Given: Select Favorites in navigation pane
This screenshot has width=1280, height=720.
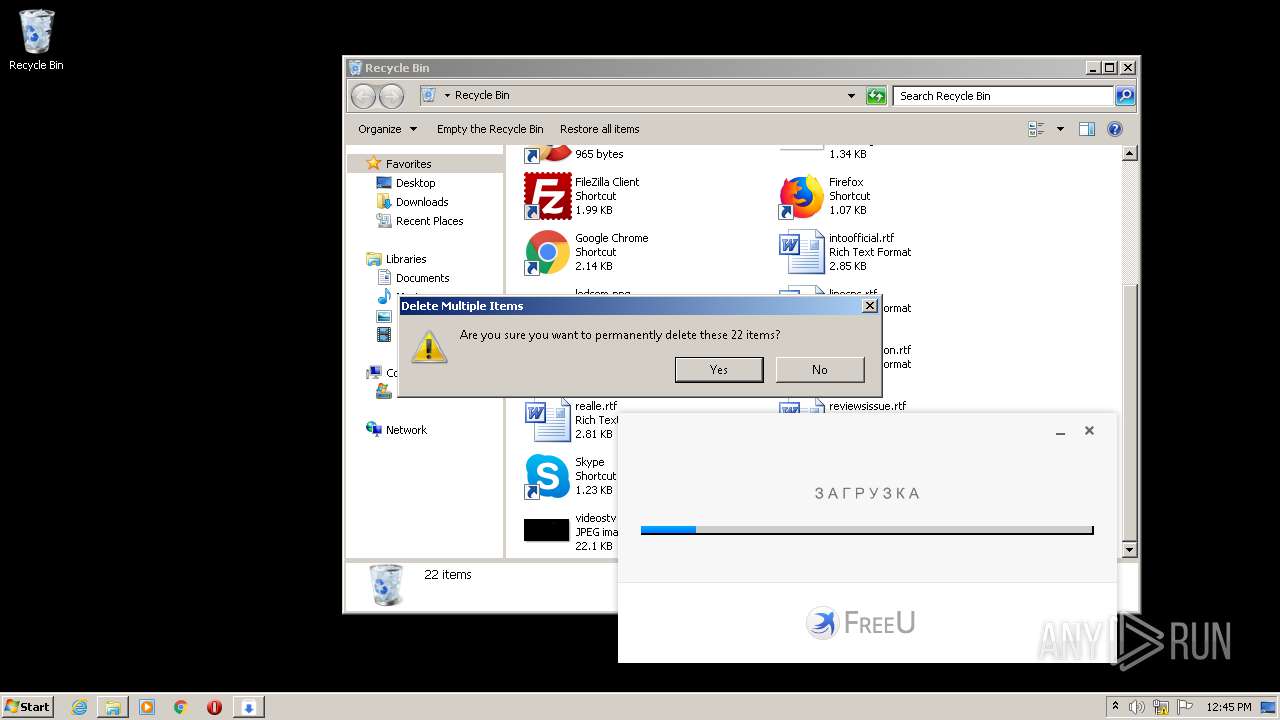Looking at the screenshot, I should 408,164.
